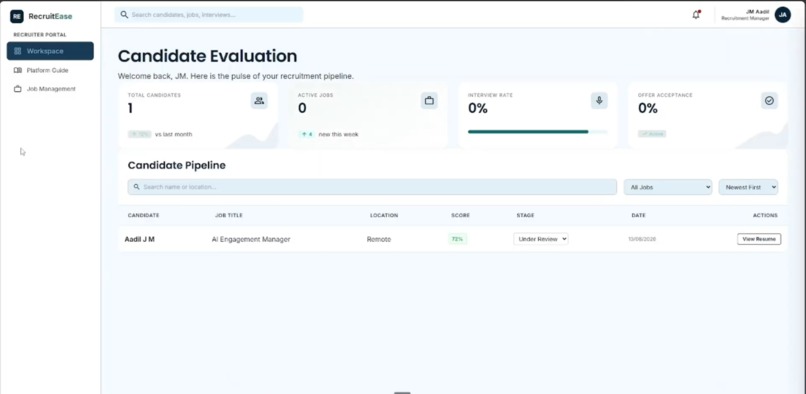Click the Location column header

click(384, 216)
